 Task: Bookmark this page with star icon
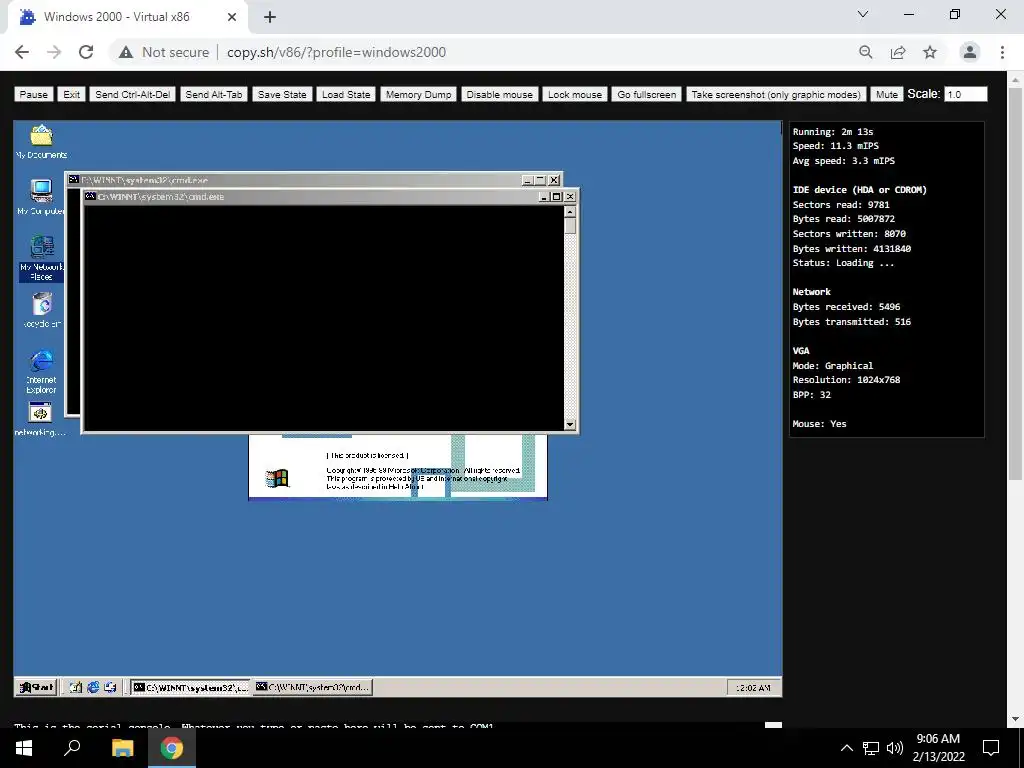tap(930, 52)
